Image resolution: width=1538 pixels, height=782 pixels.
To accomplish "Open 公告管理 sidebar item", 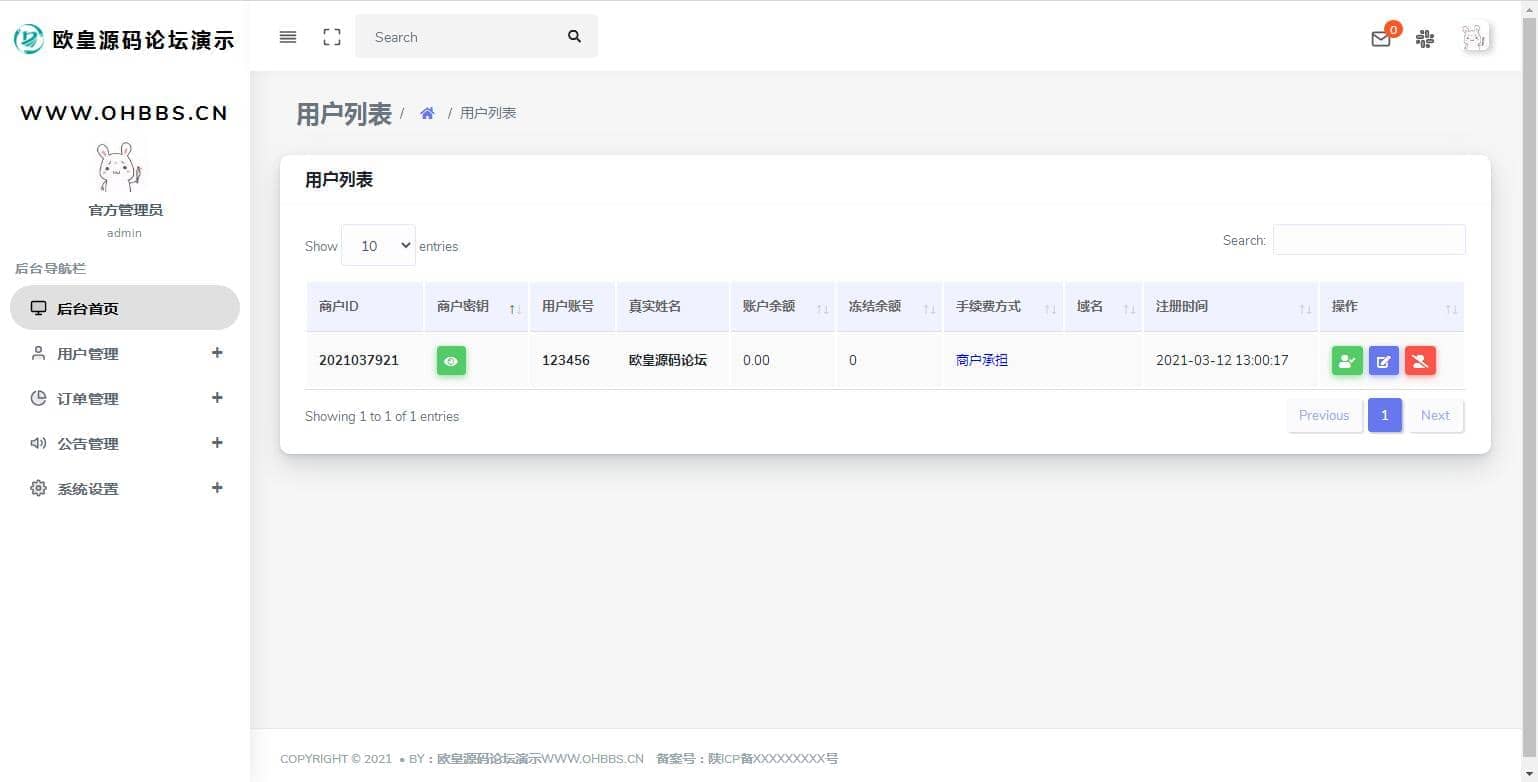I will (125, 443).
